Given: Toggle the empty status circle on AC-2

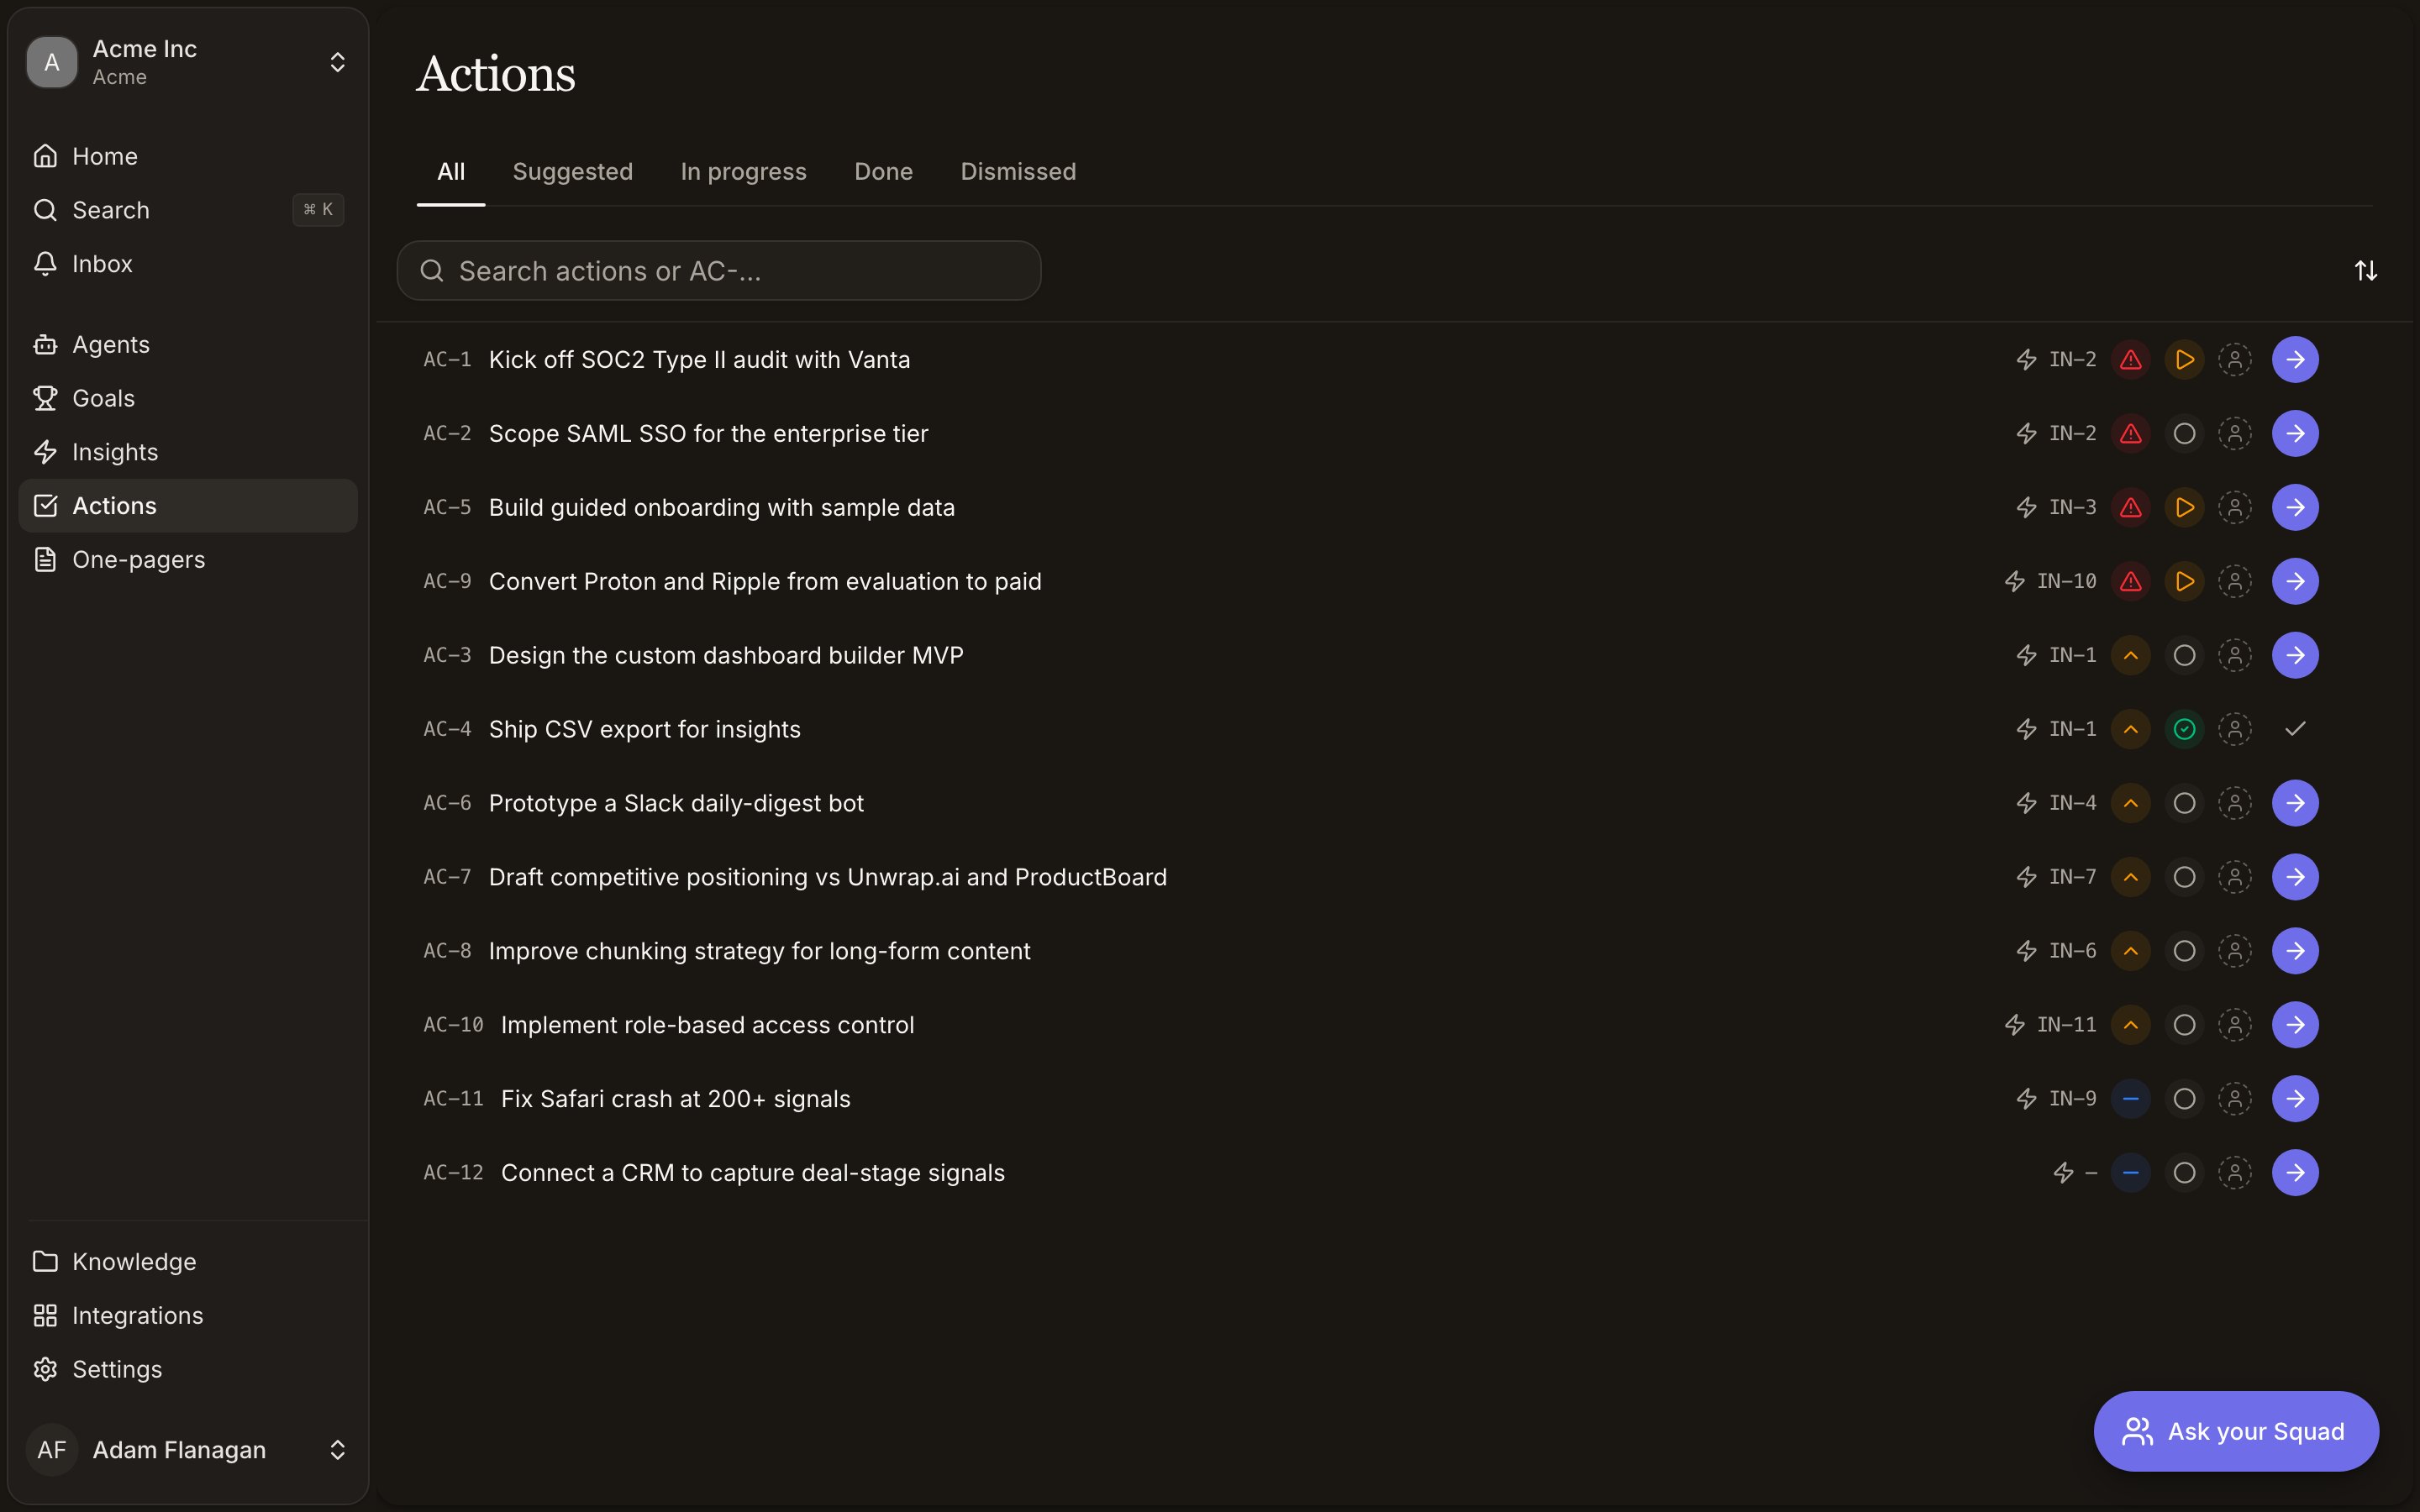Looking at the screenshot, I should point(2185,434).
